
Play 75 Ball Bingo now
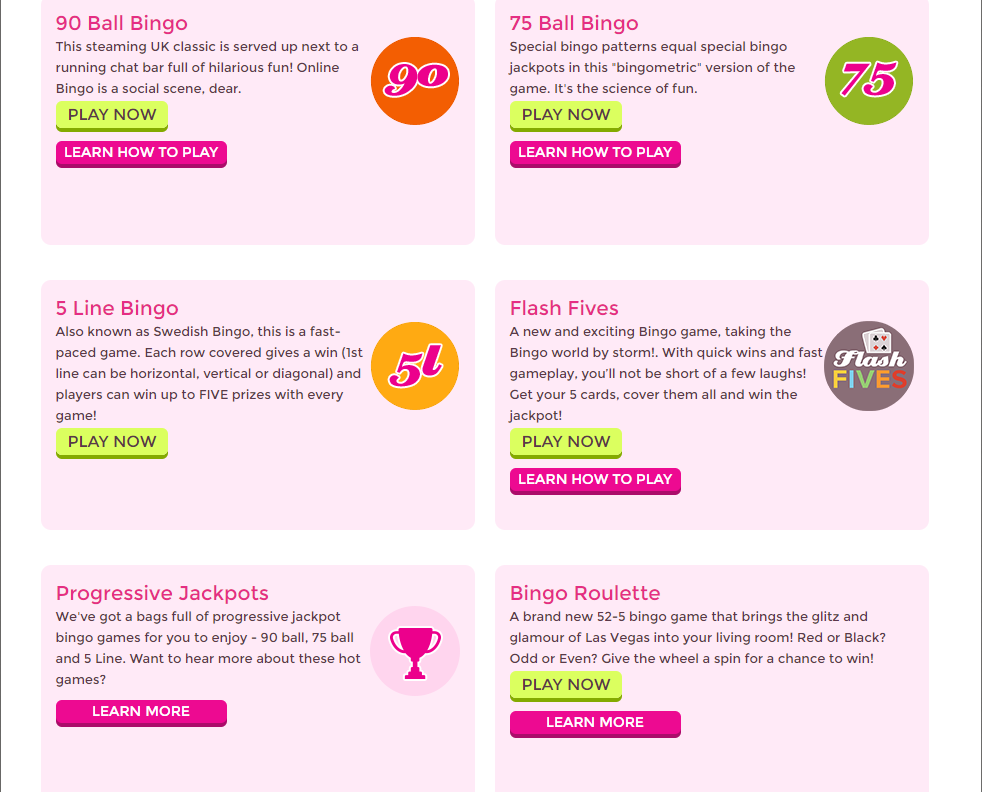tap(565, 115)
